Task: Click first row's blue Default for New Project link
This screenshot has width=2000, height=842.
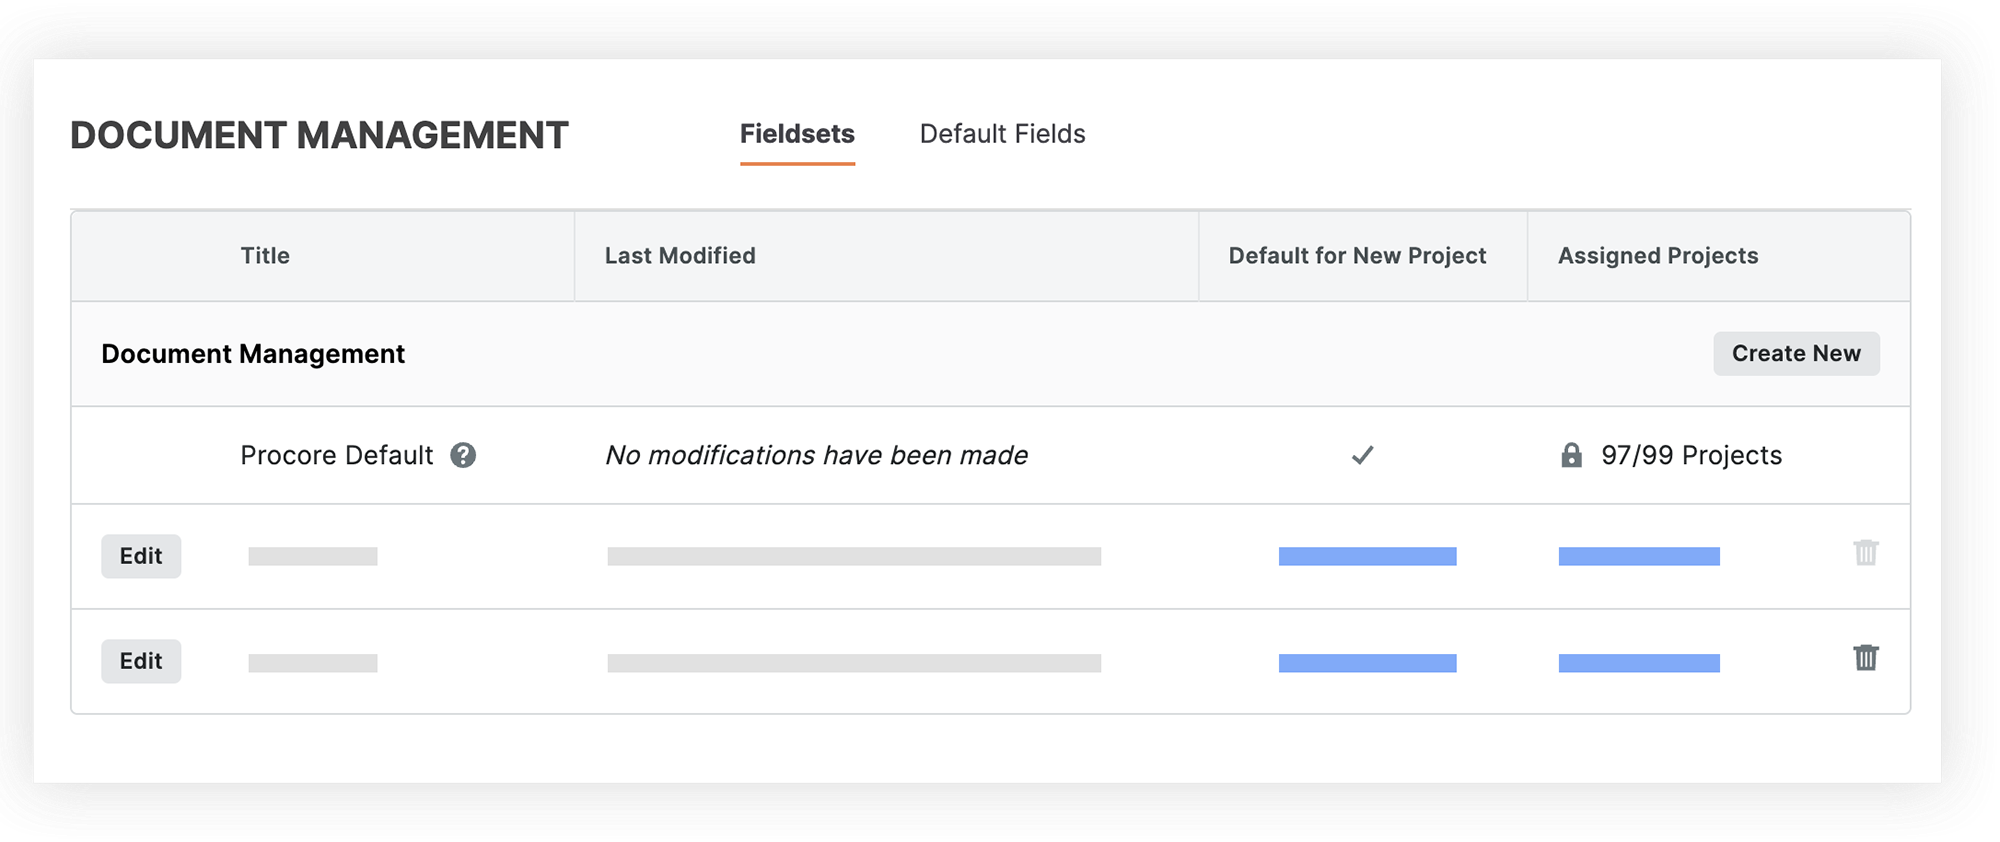Action: pos(1367,557)
